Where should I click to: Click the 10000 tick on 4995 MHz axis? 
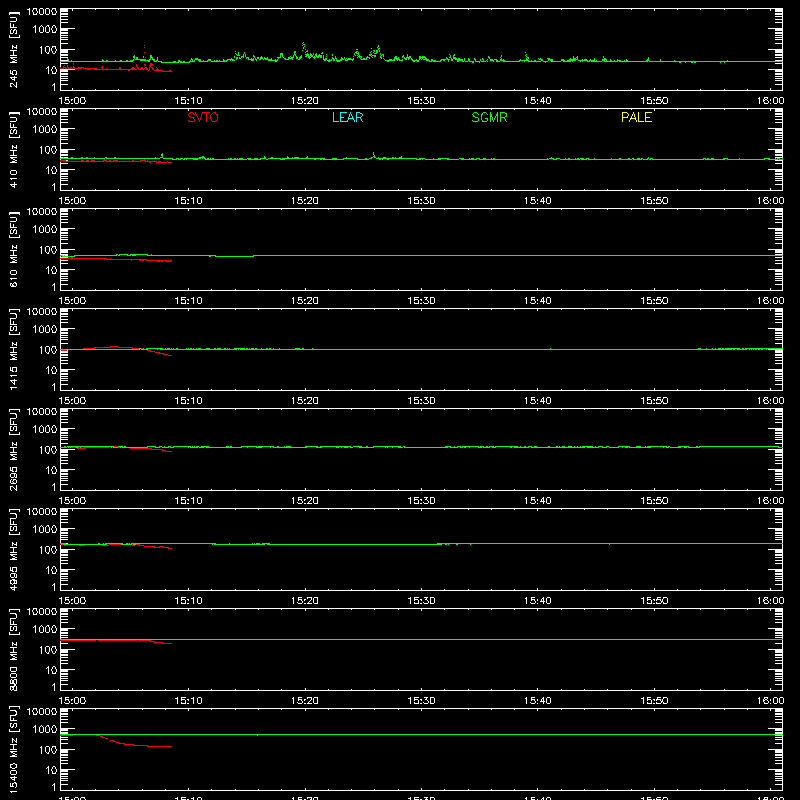[42, 512]
